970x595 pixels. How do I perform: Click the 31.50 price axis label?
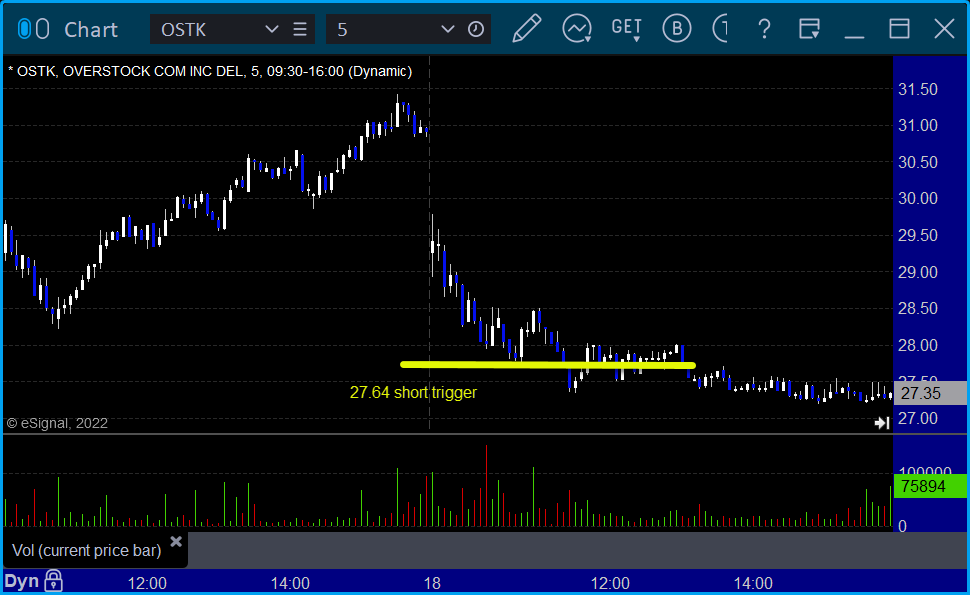click(x=918, y=89)
